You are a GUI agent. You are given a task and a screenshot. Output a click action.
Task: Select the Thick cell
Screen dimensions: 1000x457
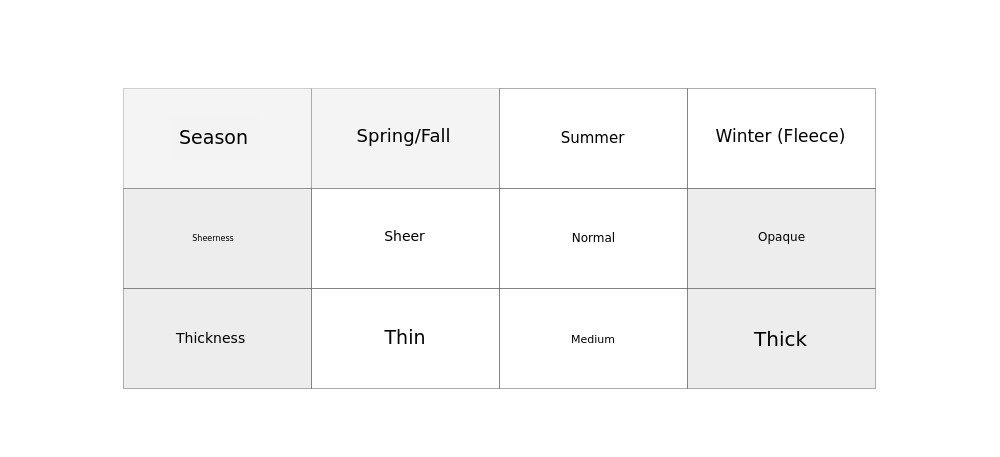(x=781, y=338)
